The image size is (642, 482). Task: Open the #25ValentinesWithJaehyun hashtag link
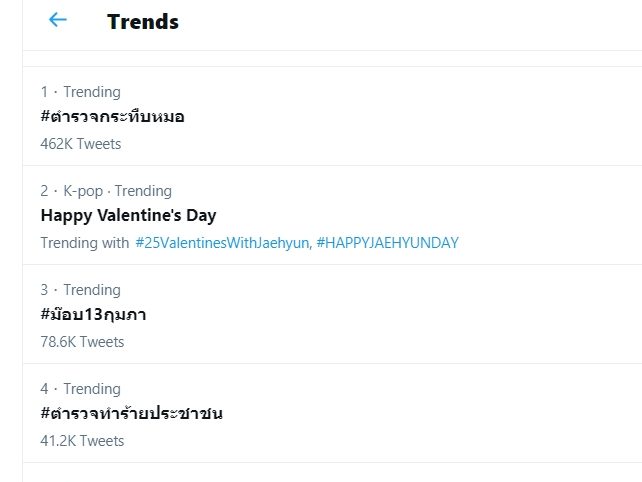pos(222,243)
